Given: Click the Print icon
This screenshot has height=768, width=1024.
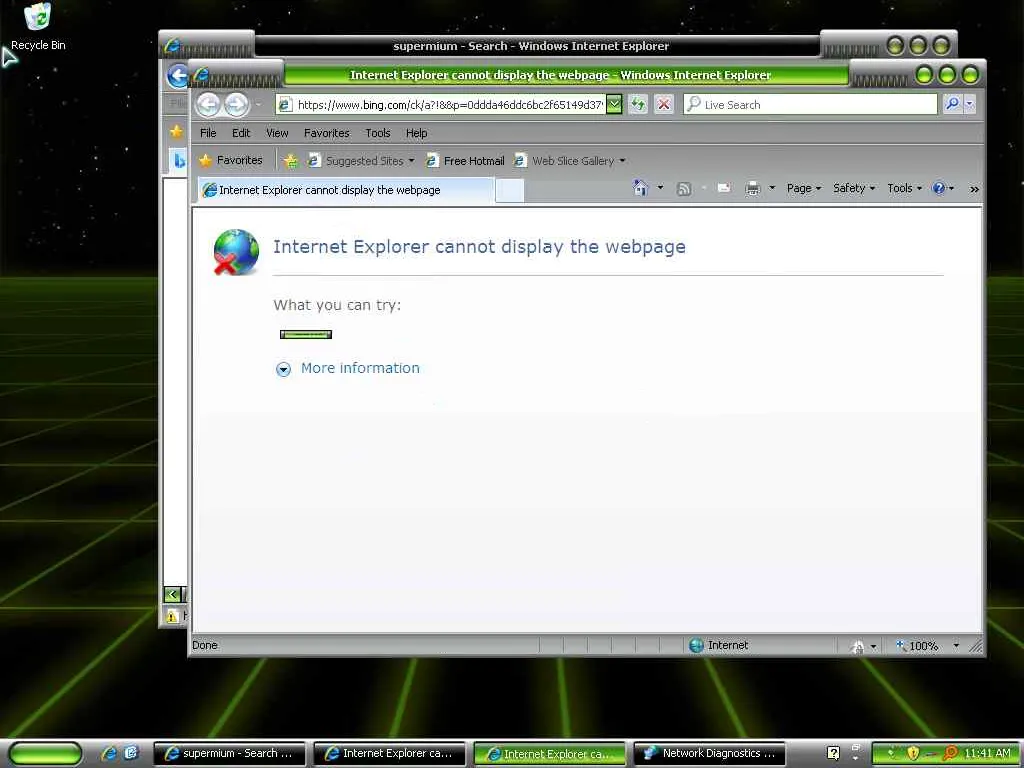Looking at the screenshot, I should click(752, 189).
